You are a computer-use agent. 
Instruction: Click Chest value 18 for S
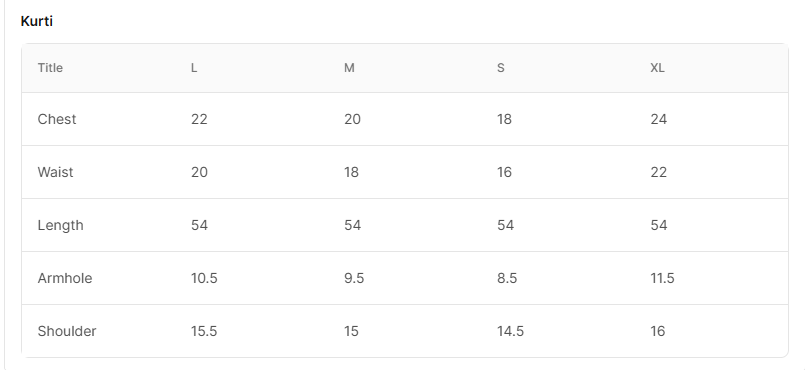504,119
